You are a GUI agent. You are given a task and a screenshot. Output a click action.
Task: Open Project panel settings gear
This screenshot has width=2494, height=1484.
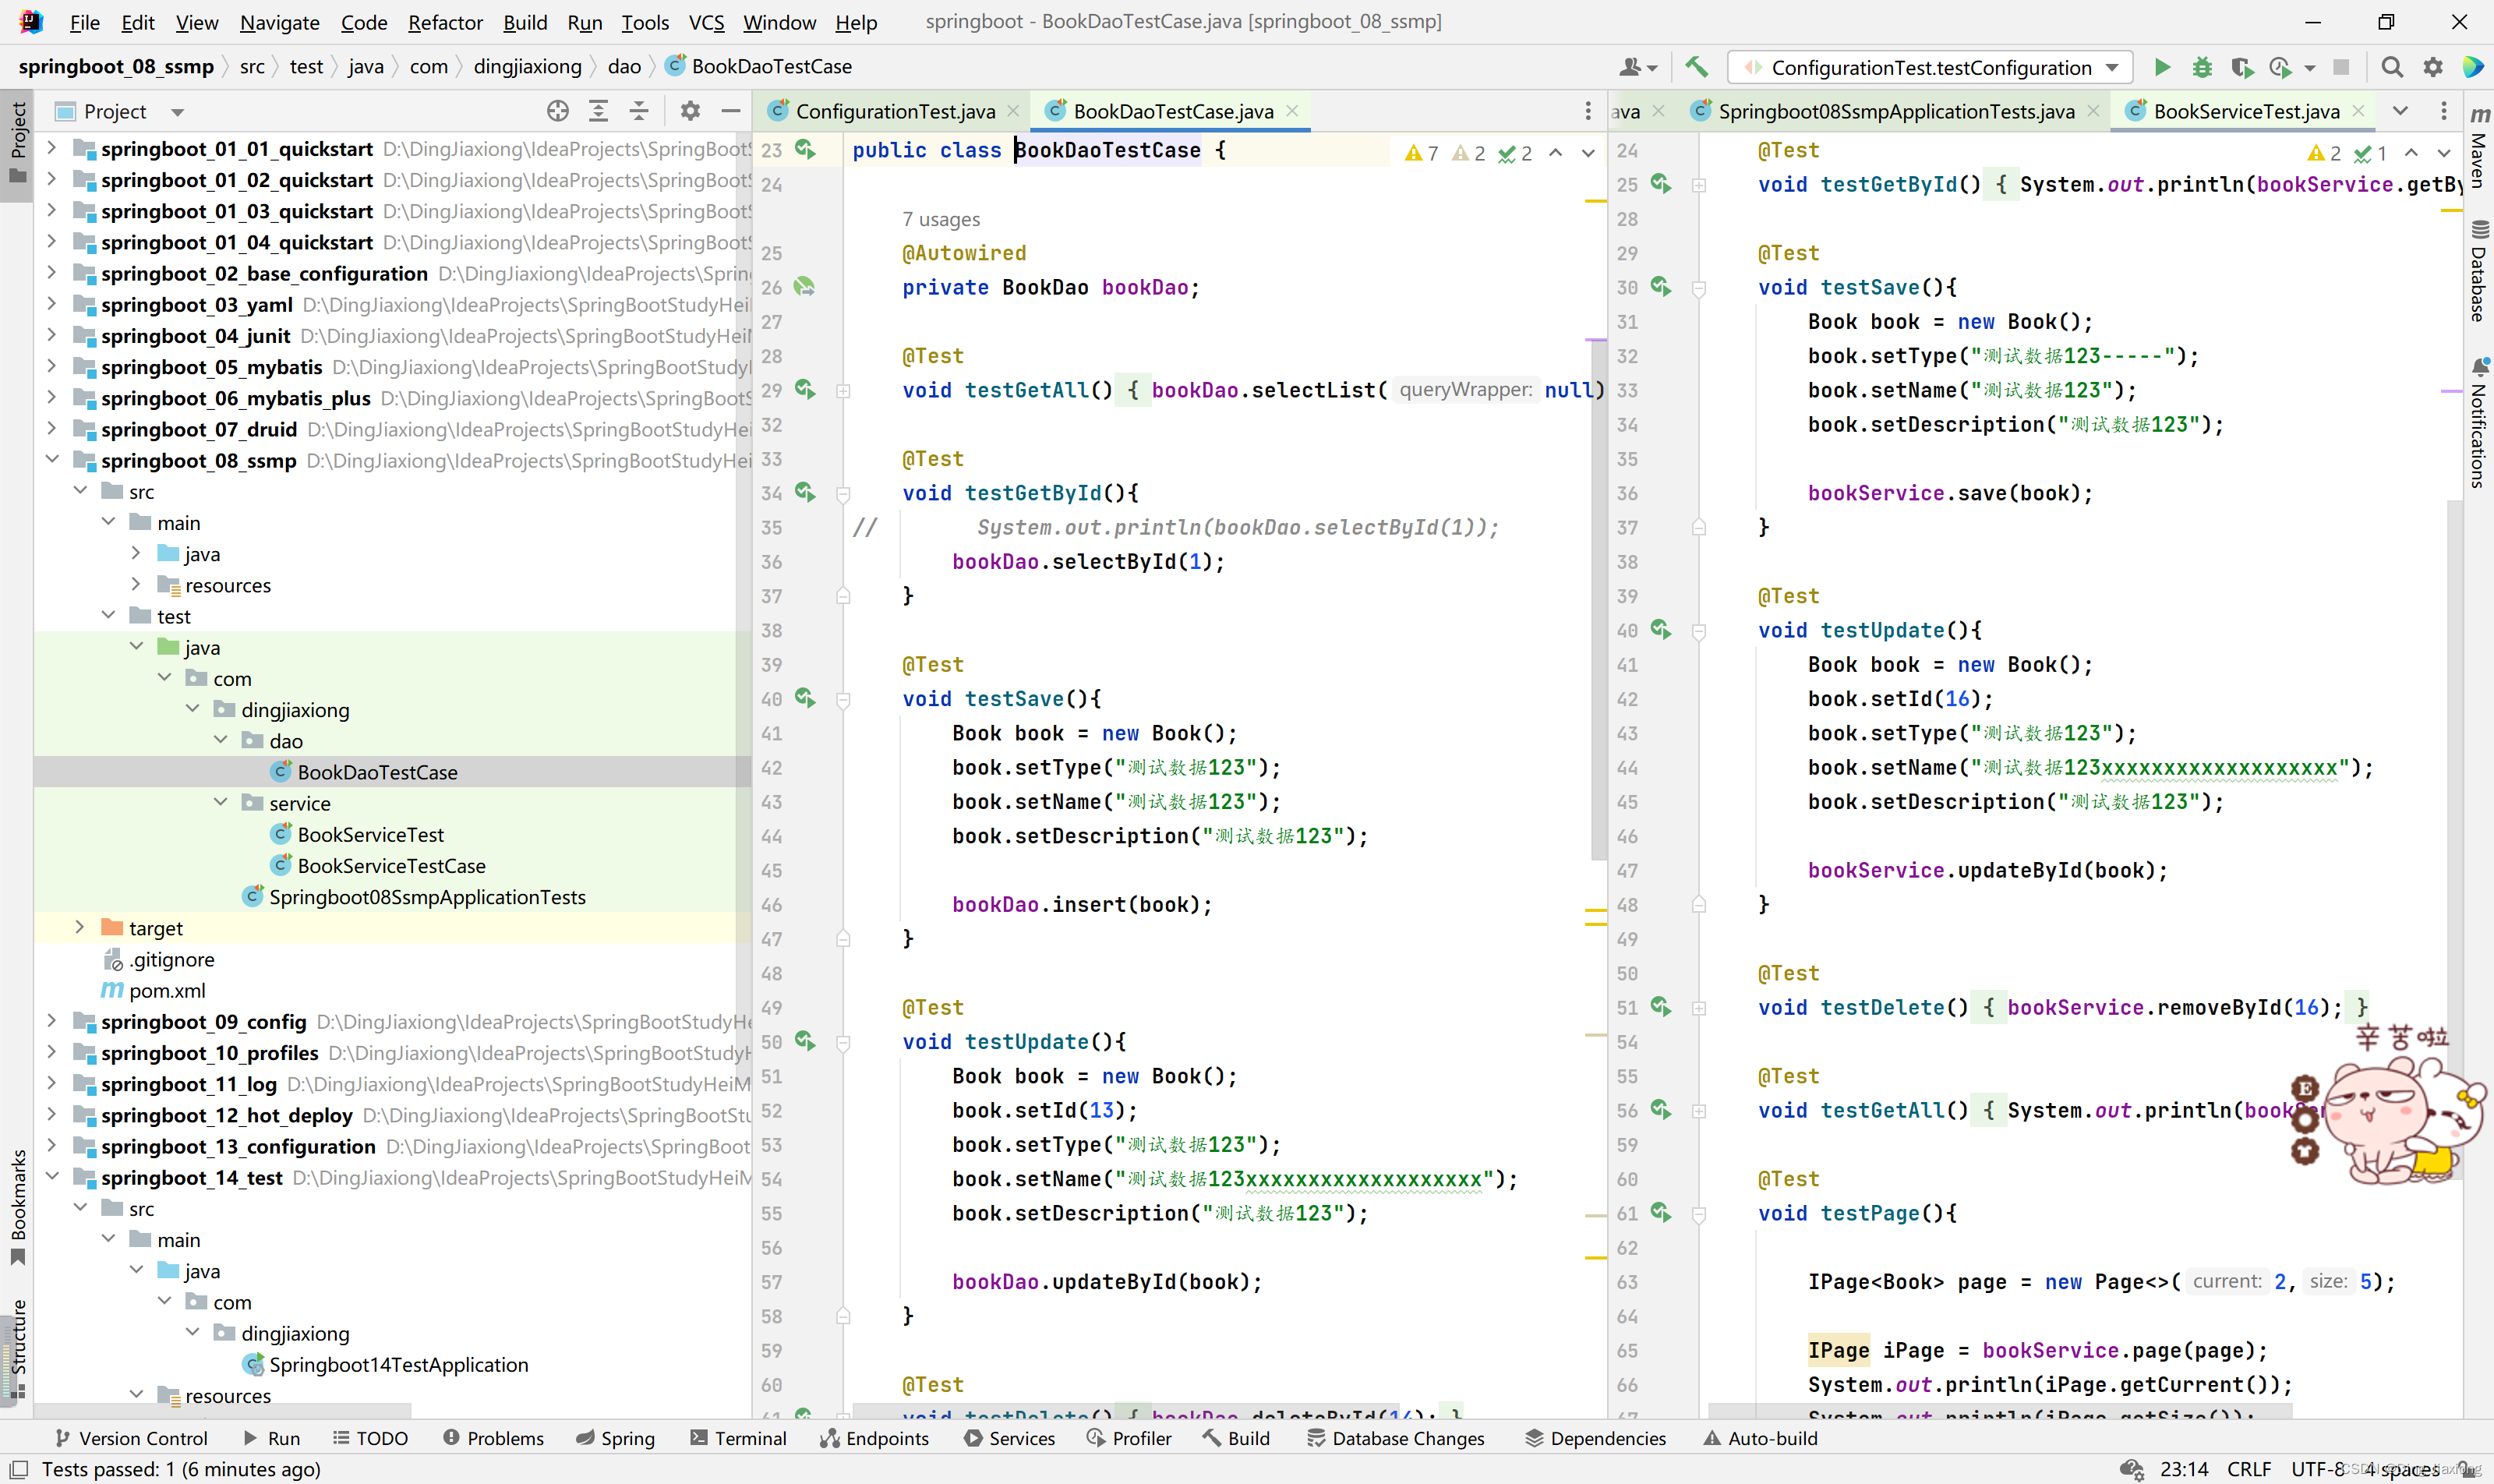coord(690,111)
